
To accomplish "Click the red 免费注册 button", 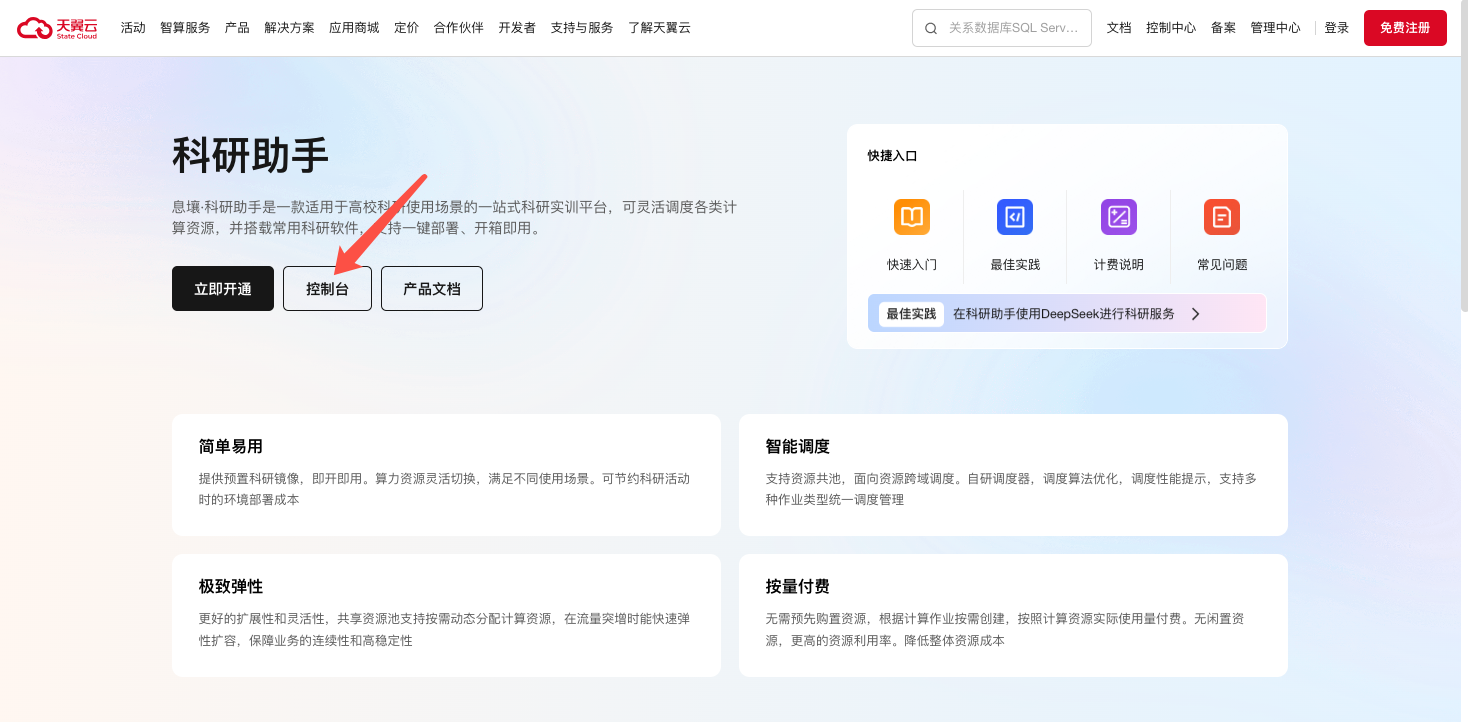I will coord(1404,28).
